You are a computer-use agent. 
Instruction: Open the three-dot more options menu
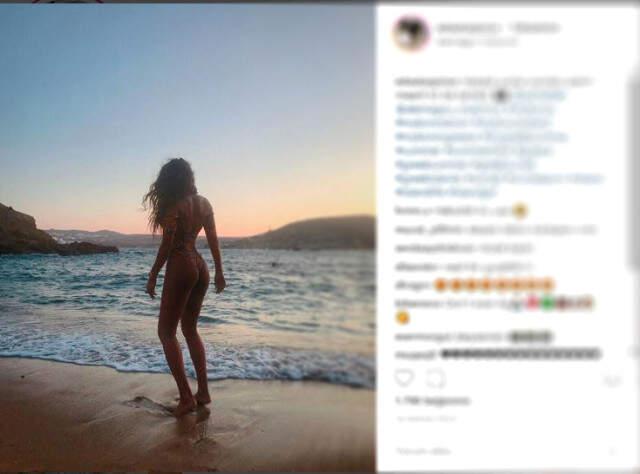[612, 451]
